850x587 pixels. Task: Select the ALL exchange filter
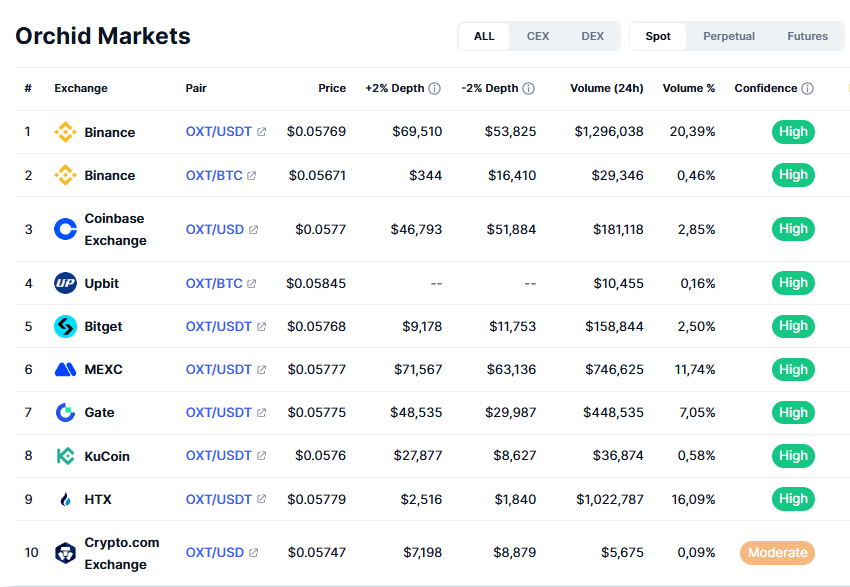pos(484,36)
